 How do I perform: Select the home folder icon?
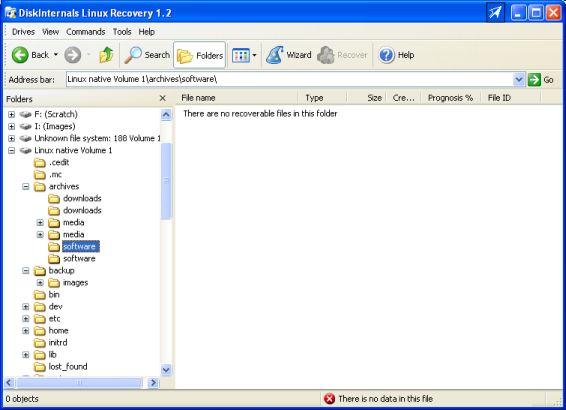(x=40, y=331)
